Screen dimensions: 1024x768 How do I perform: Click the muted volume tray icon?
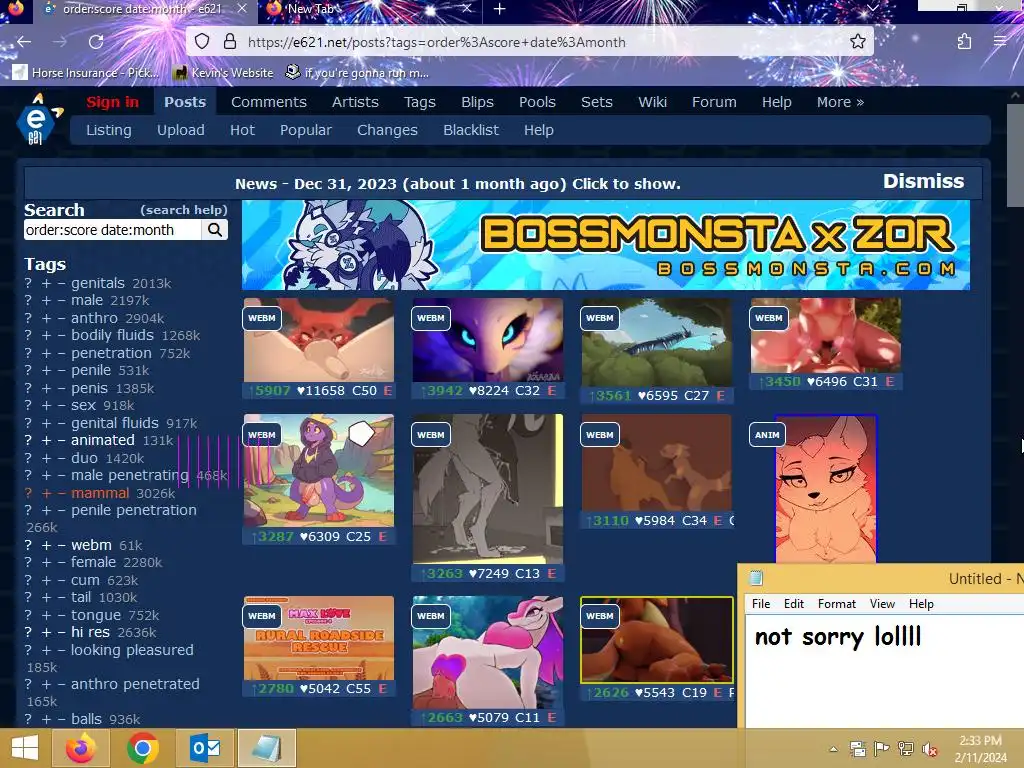click(929, 749)
